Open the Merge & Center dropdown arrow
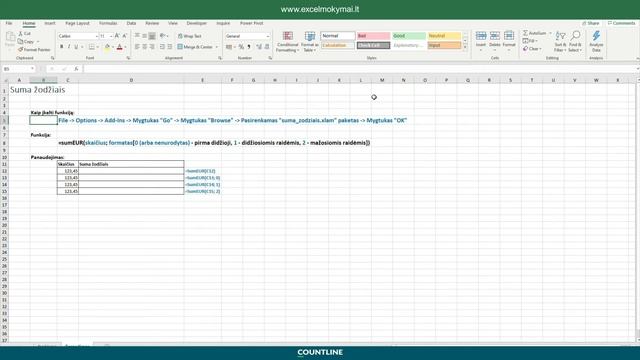Screen dimensions: 640x360 (217, 47)
